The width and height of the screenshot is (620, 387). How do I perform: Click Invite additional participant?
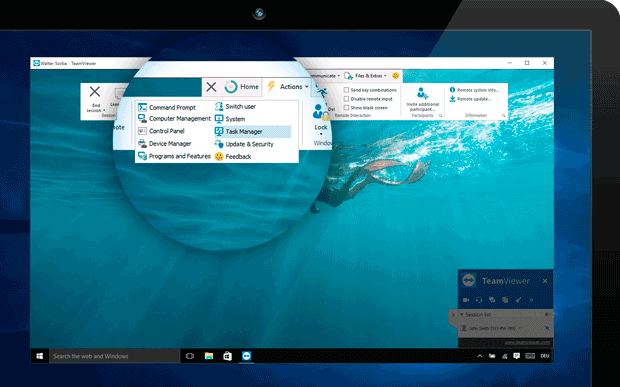[422, 99]
